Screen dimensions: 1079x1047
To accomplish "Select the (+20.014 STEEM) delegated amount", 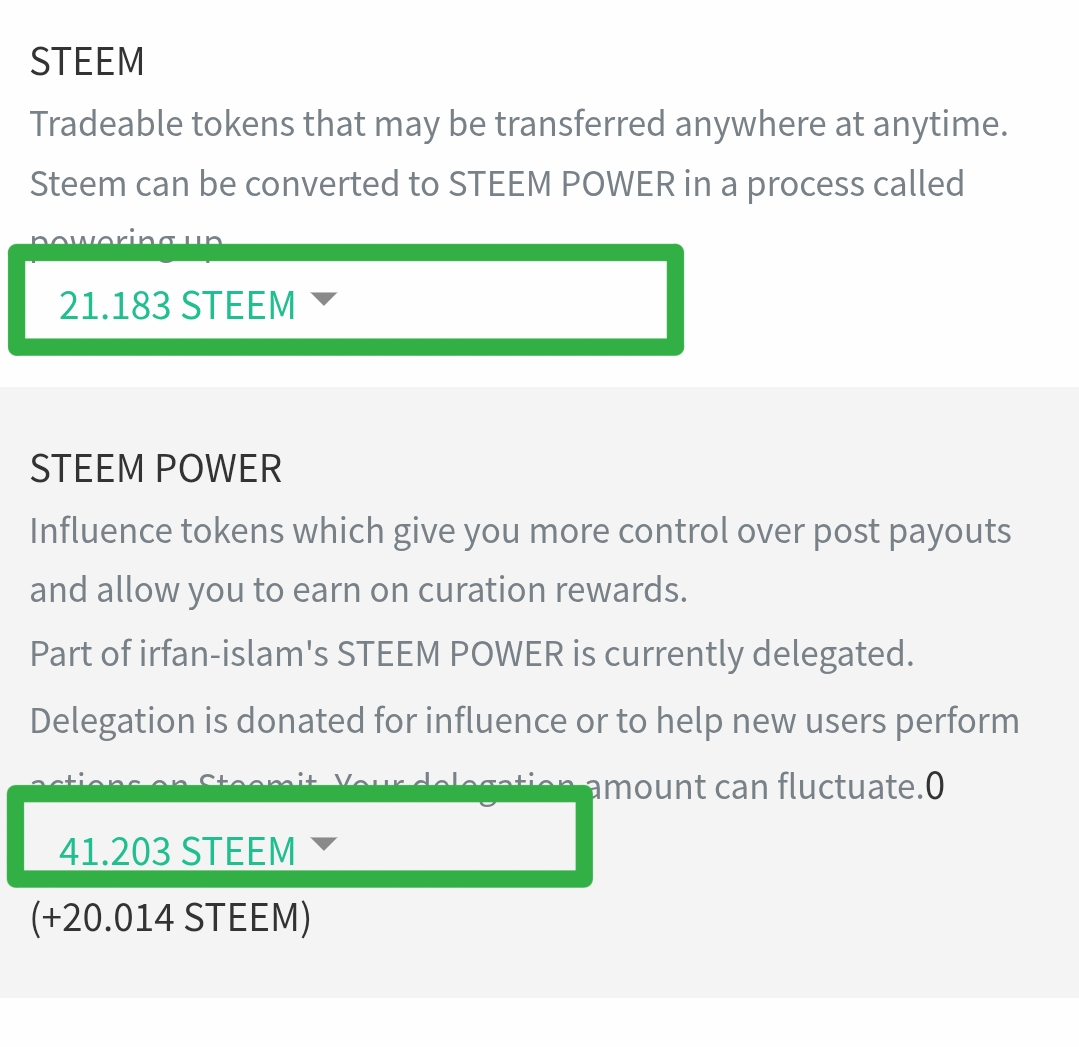I will 171,918.
